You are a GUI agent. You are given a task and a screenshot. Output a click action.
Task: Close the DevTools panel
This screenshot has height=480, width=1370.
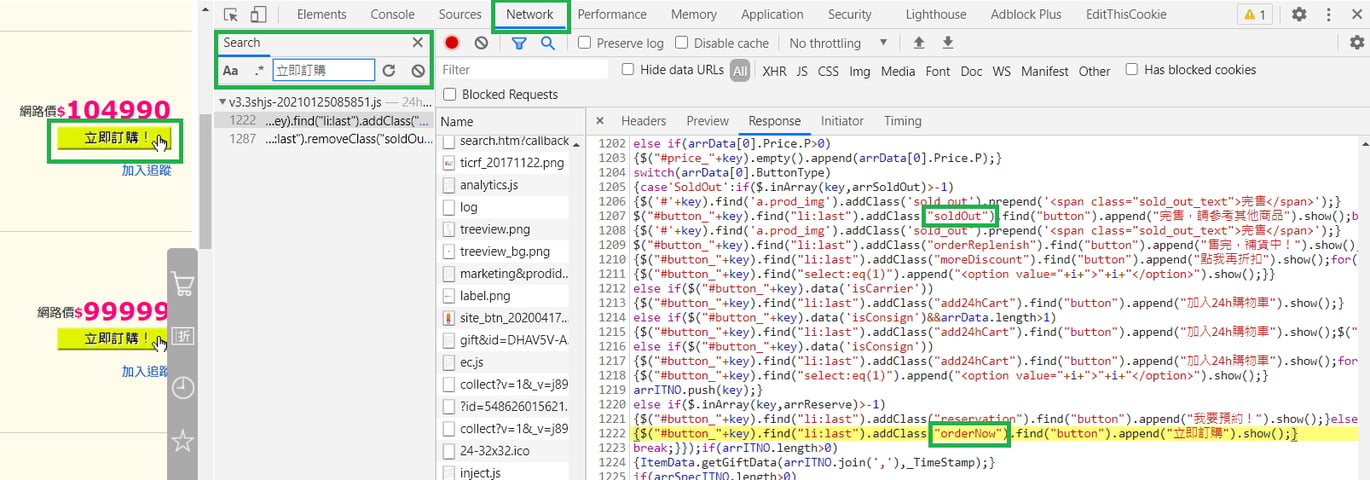(1355, 14)
